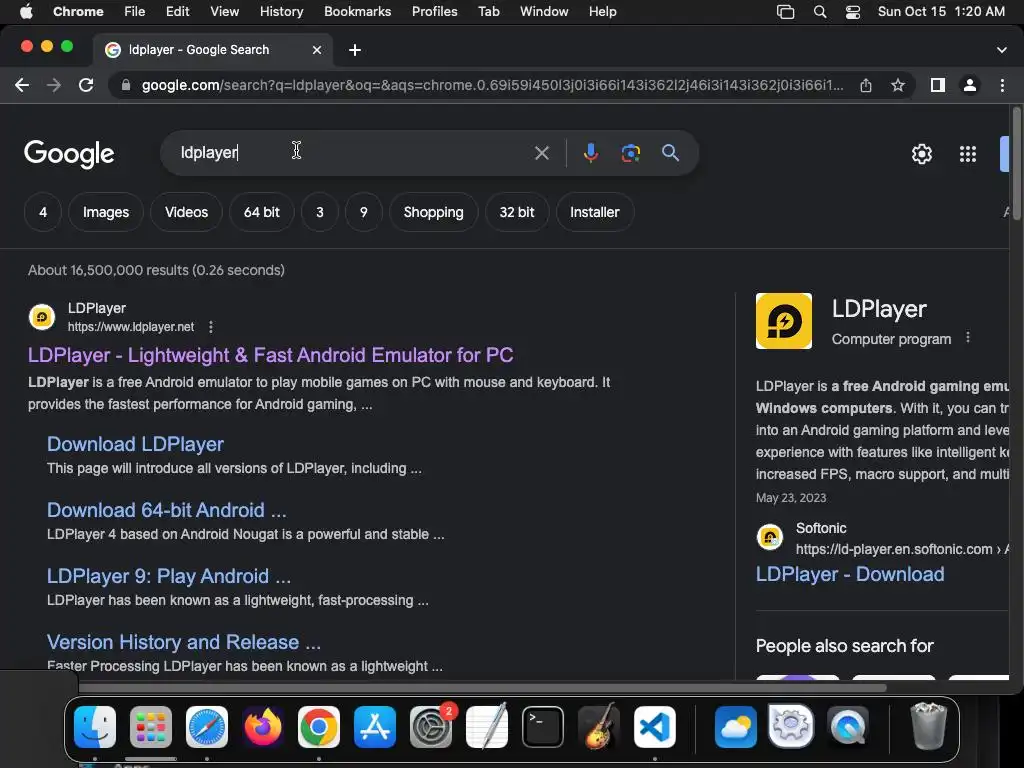Open Download 64-bit Android sitelink
1024x768 pixels.
click(167, 510)
